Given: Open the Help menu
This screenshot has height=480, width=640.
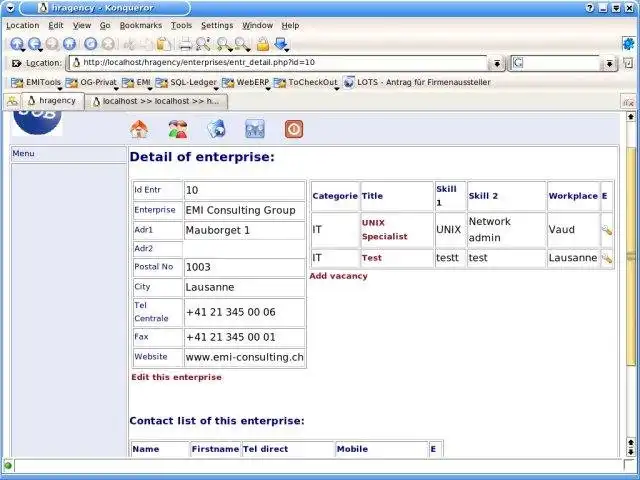Looking at the screenshot, I should click(x=290, y=25).
